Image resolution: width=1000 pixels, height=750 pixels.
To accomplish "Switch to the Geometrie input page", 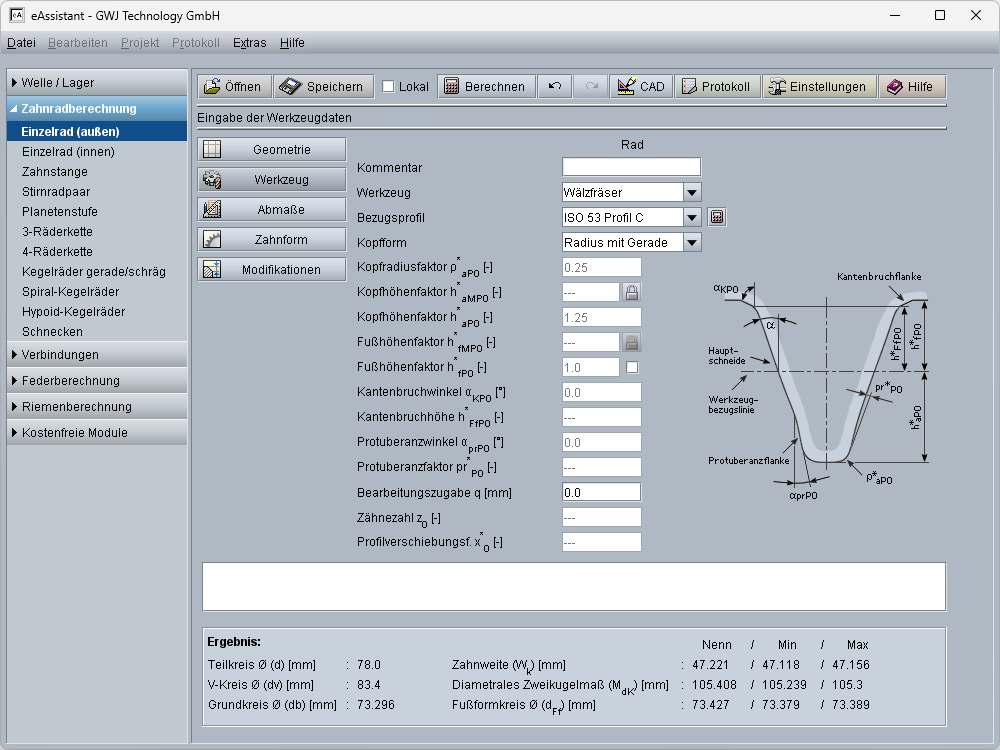I will point(272,150).
